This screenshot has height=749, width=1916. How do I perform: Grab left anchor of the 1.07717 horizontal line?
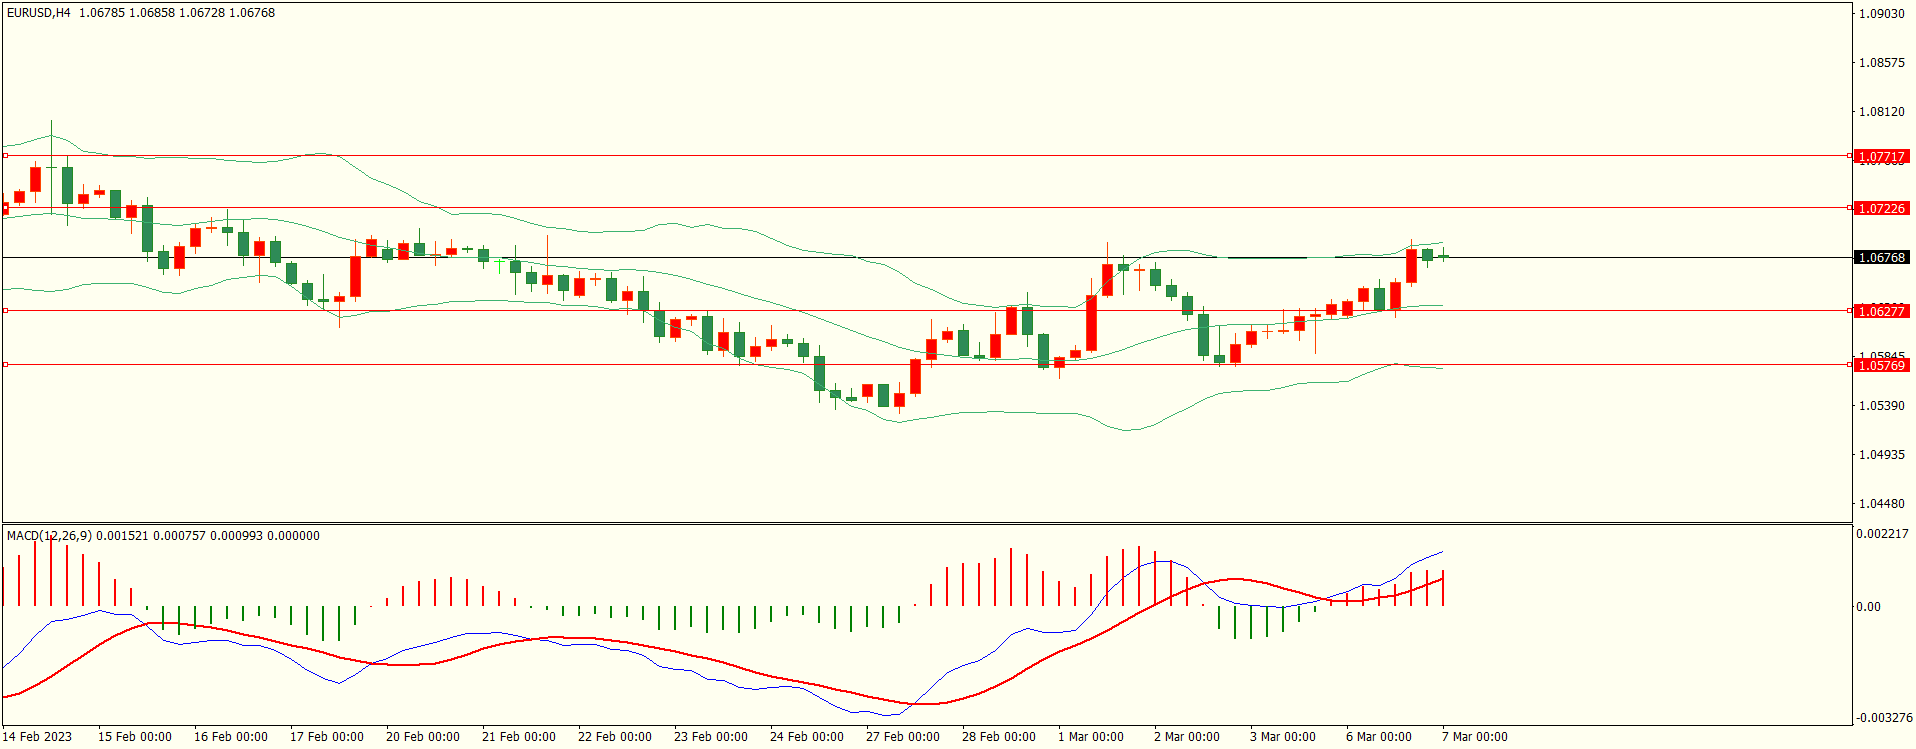pos(5,156)
